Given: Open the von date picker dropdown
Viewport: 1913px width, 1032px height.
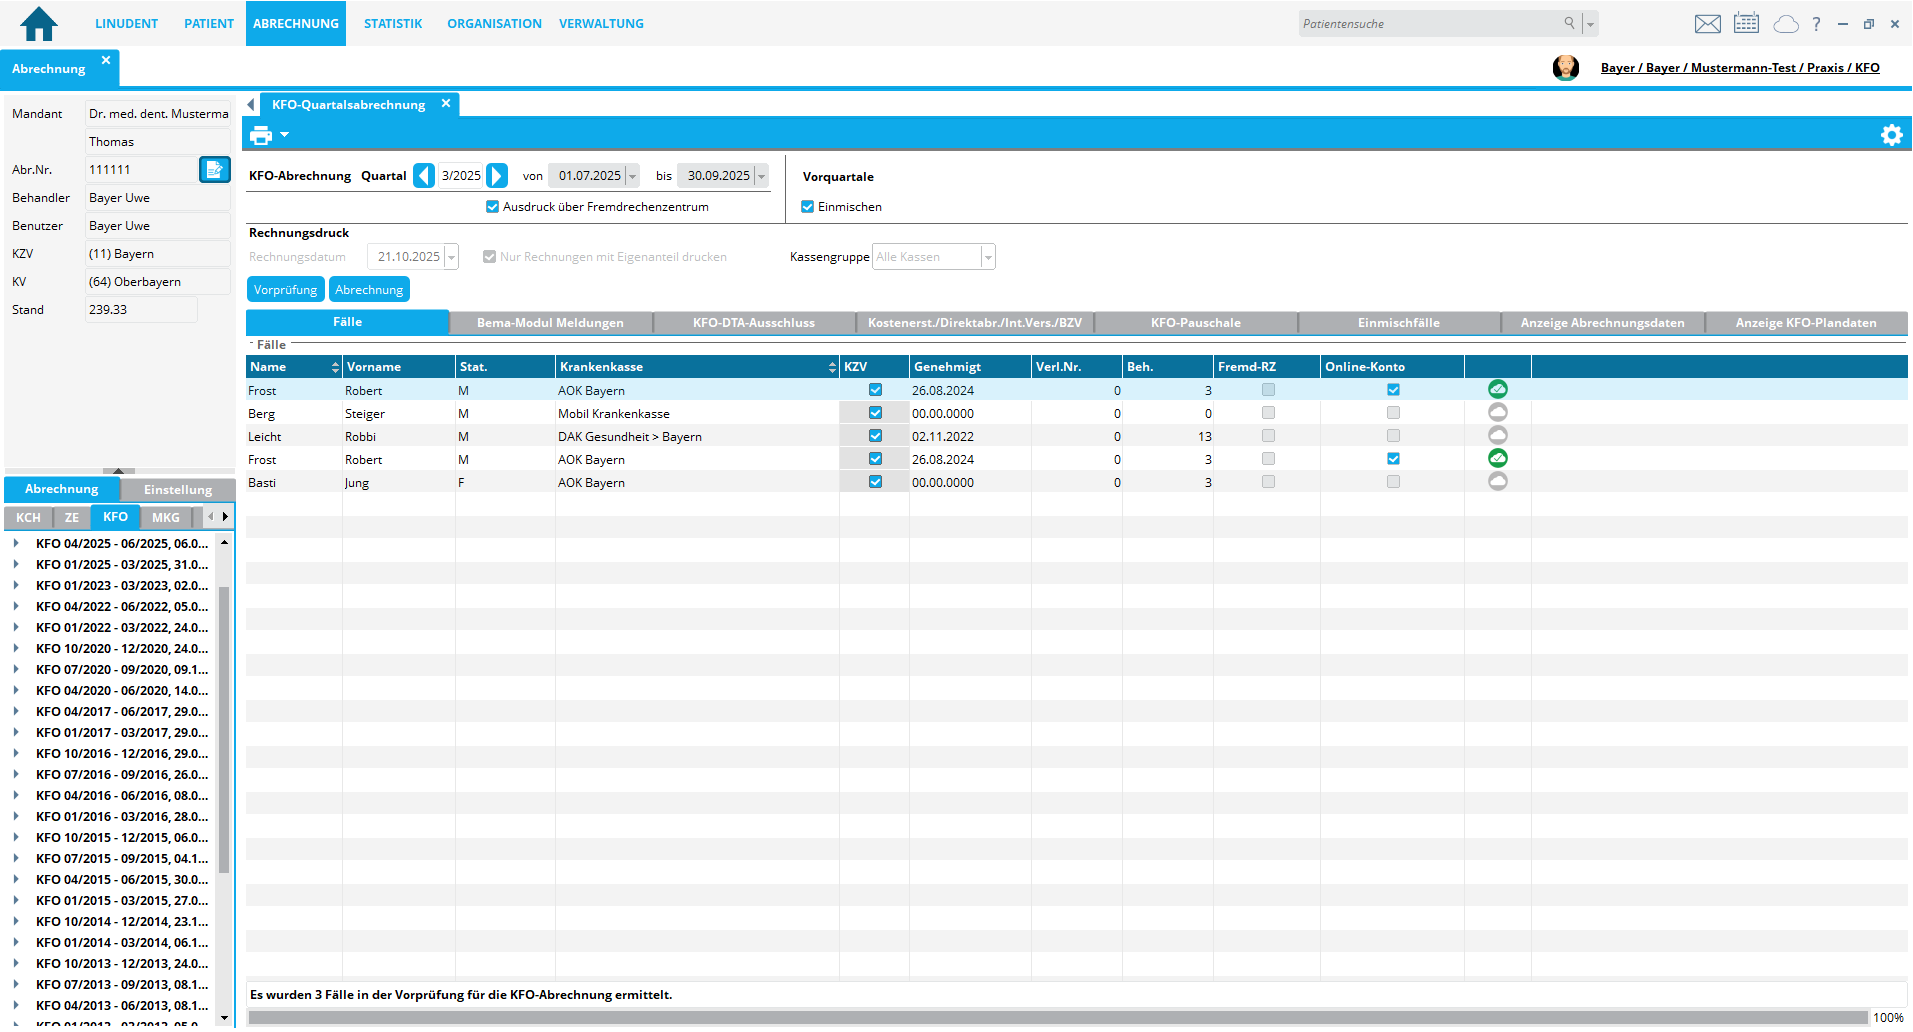Looking at the screenshot, I should coord(632,176).
